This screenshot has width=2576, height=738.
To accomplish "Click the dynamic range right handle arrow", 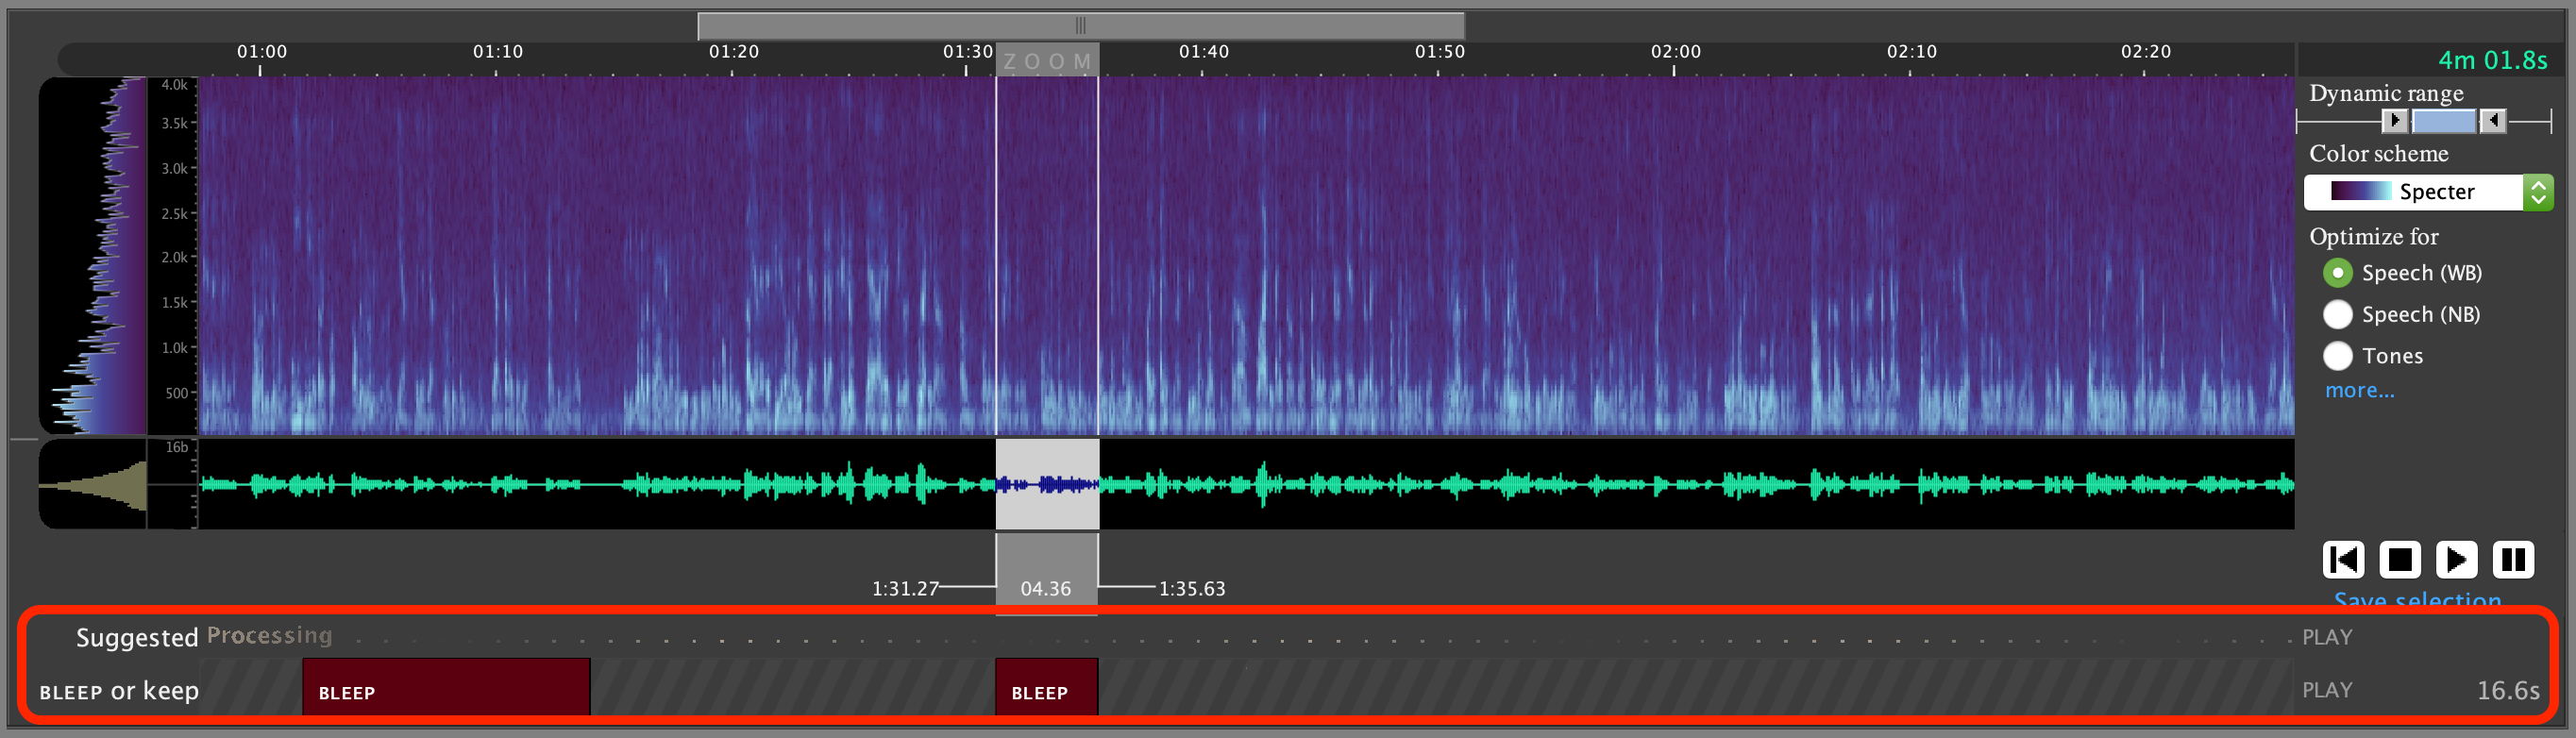I will 2493,121.
